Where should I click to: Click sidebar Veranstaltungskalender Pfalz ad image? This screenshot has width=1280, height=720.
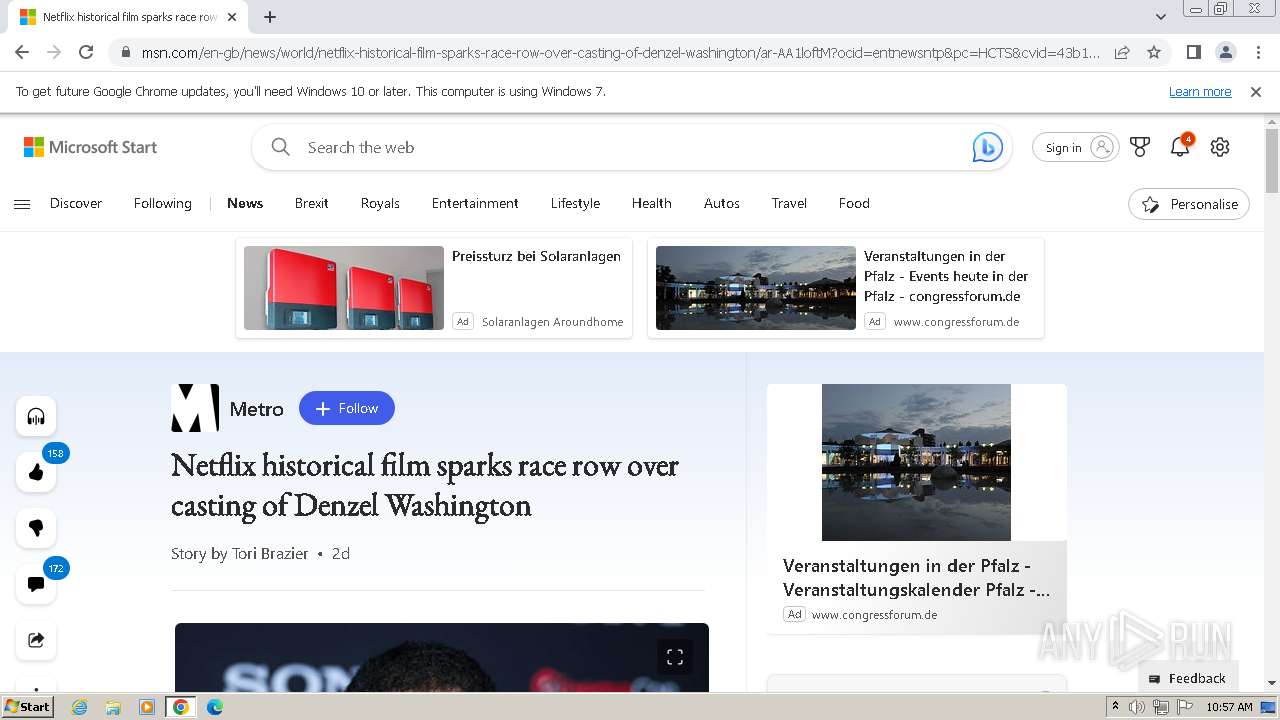coord(916,462)
